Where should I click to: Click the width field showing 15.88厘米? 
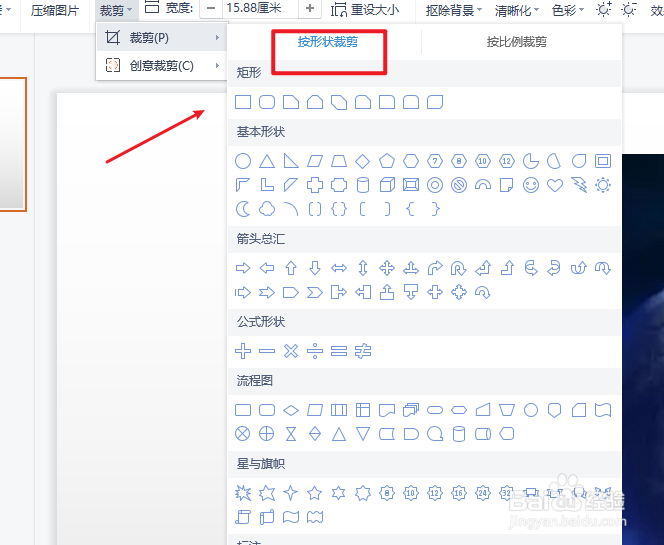[260, 8]
